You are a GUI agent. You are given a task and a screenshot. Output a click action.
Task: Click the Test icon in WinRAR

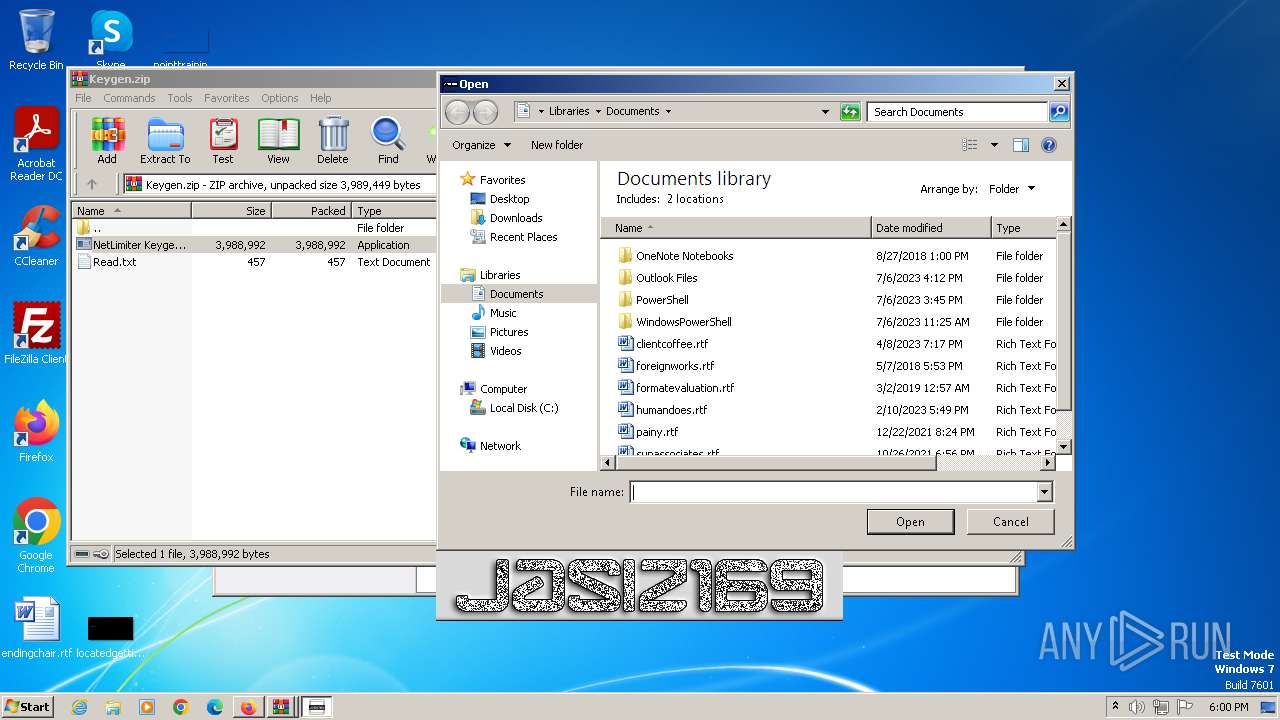click(223, 140)
